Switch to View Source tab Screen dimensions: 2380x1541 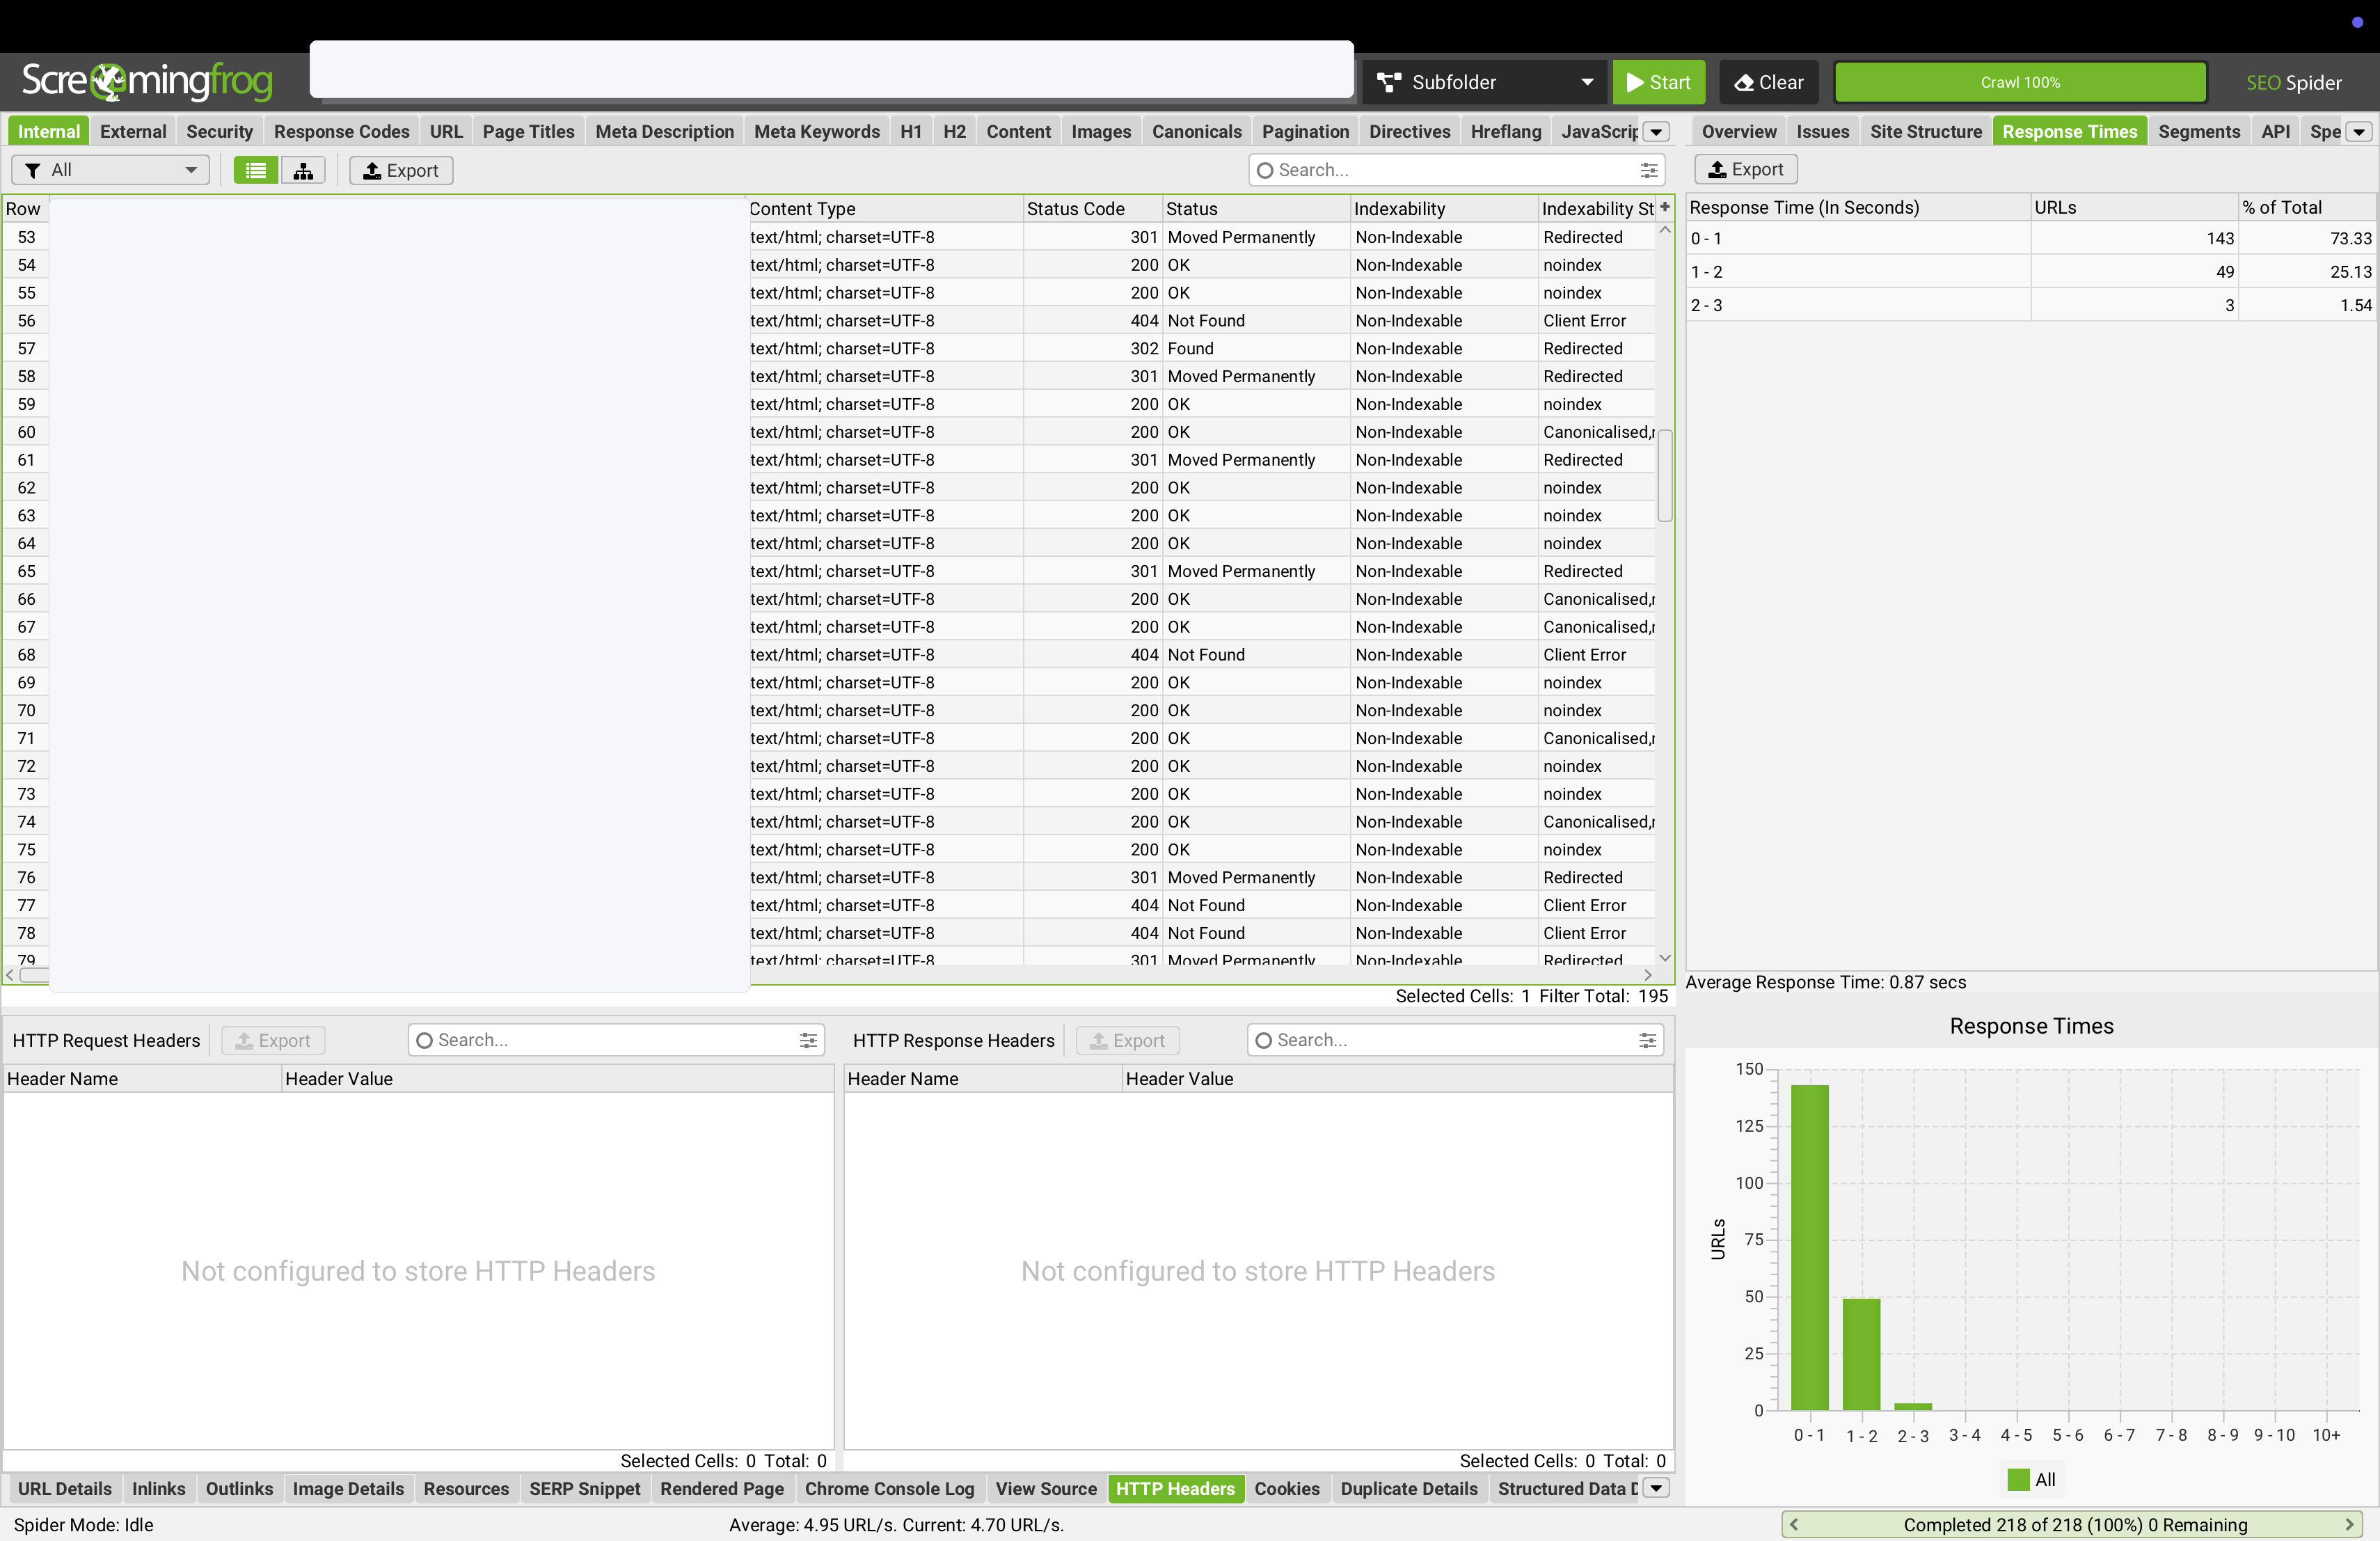point(1045,1488)
